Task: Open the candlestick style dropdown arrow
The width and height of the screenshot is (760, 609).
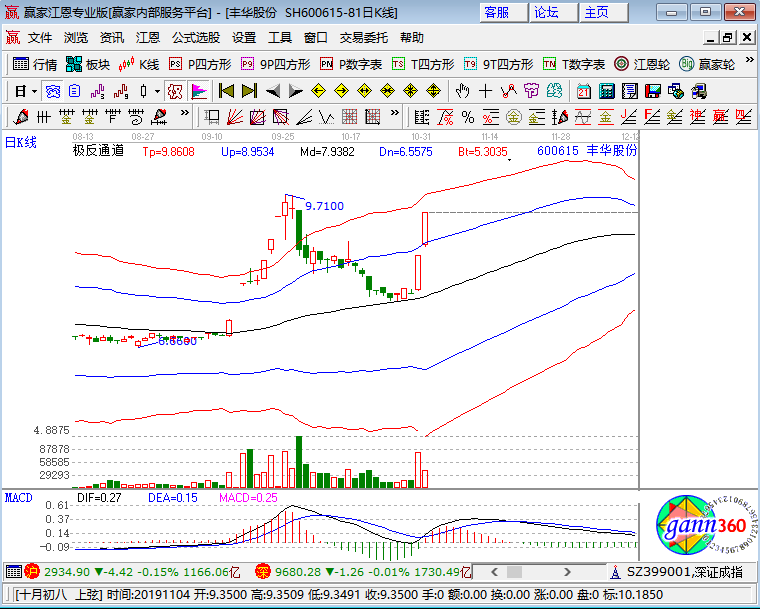Action: point(157,91)
